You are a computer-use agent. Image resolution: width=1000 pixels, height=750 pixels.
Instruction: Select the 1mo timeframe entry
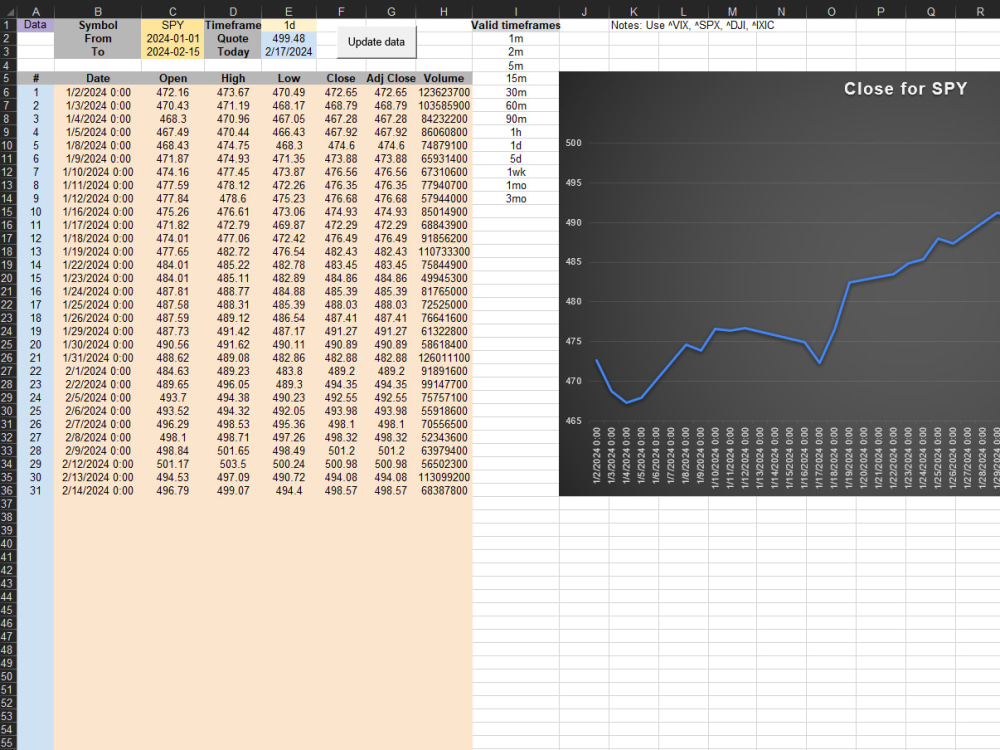click(x=515, y=186)
